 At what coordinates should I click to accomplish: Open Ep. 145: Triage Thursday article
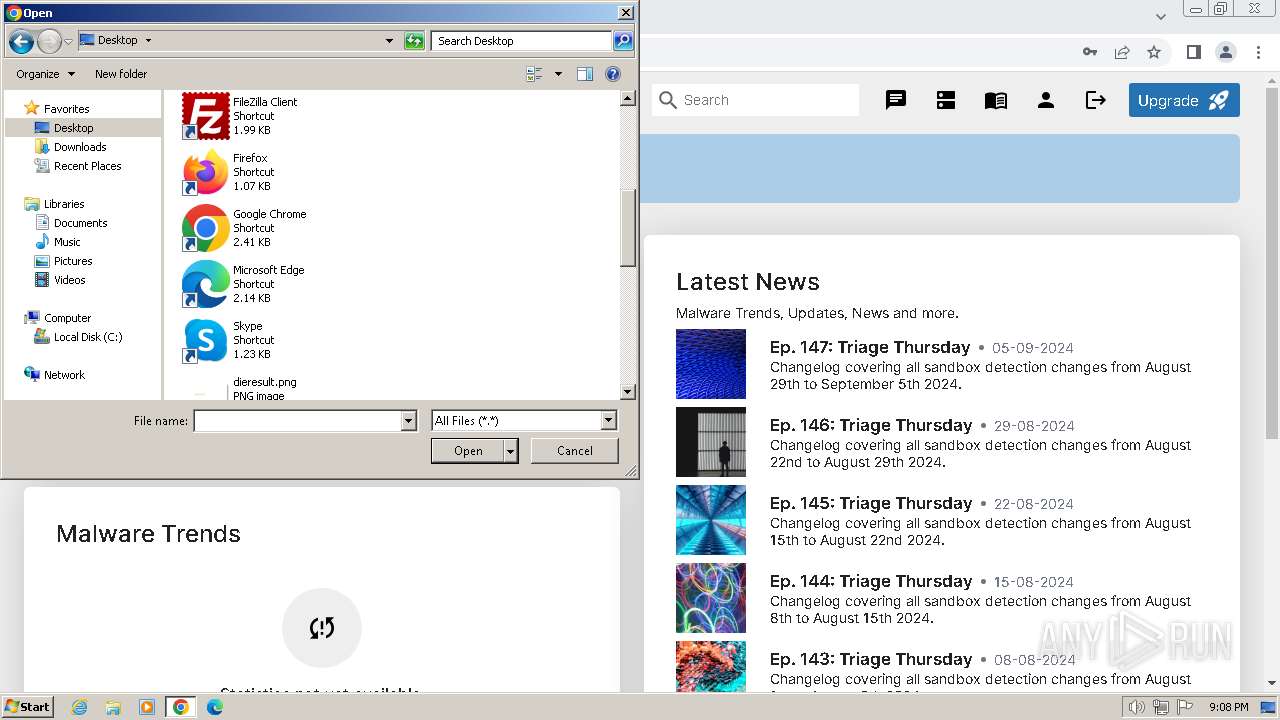871,503
